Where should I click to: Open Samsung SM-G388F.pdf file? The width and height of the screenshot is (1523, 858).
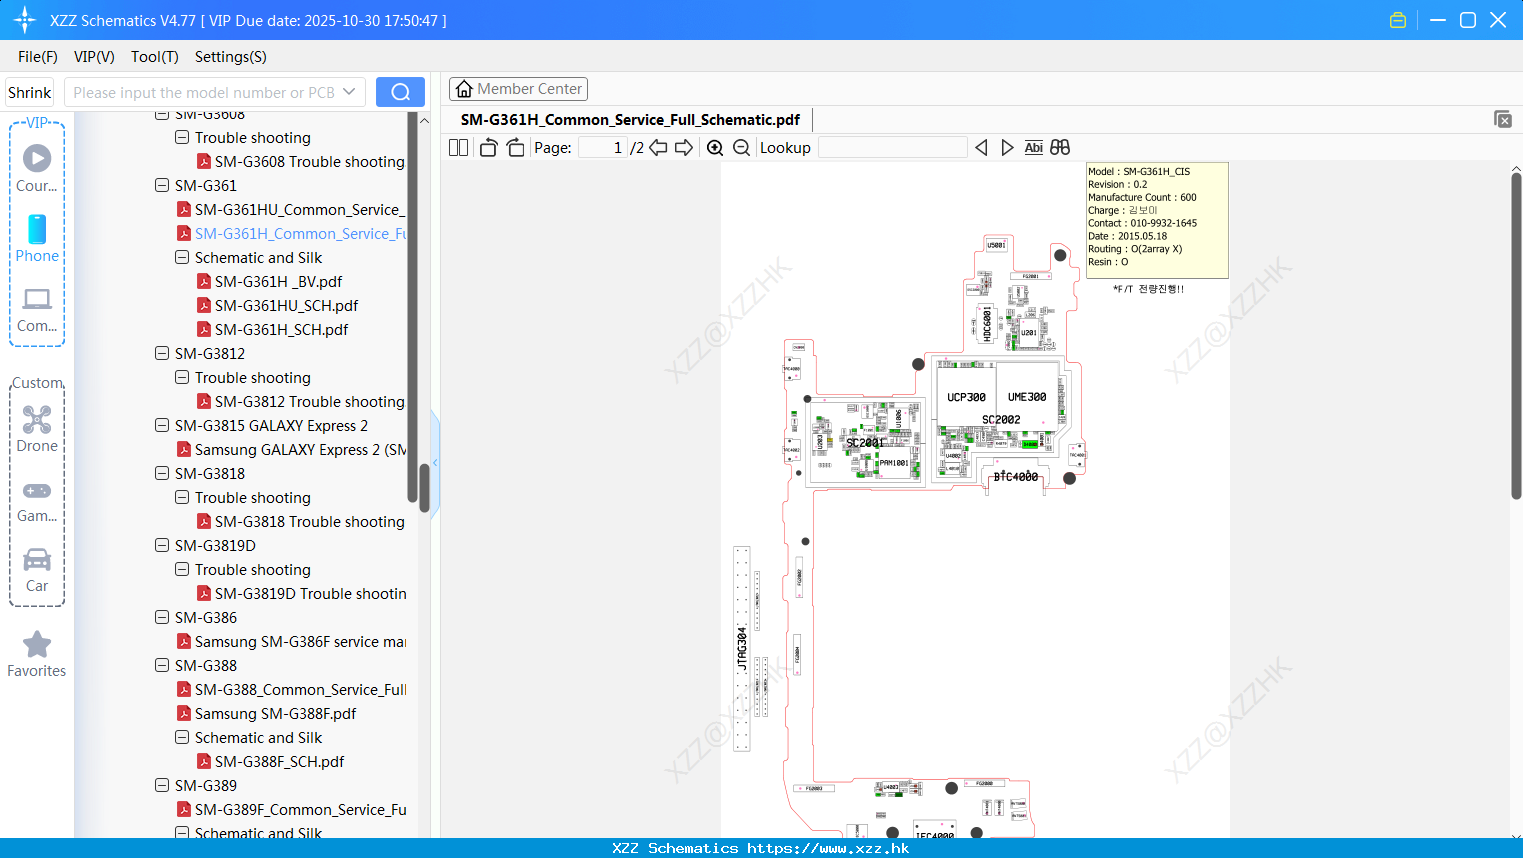point(266,713)
